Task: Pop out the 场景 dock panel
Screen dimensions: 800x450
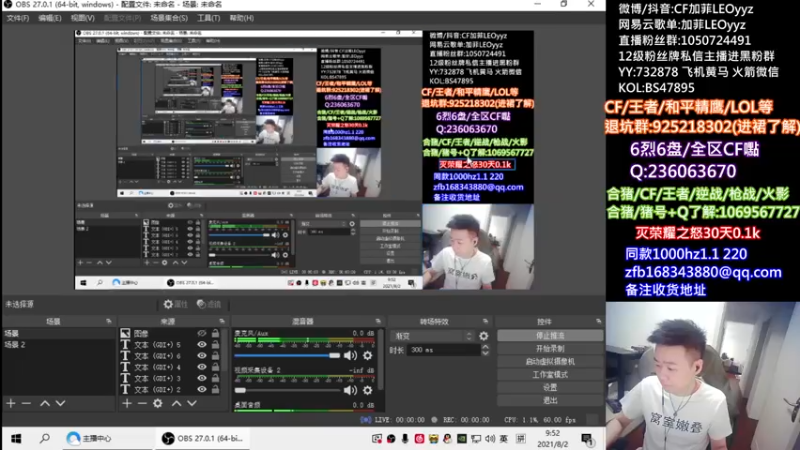Action: click(109, 321)
